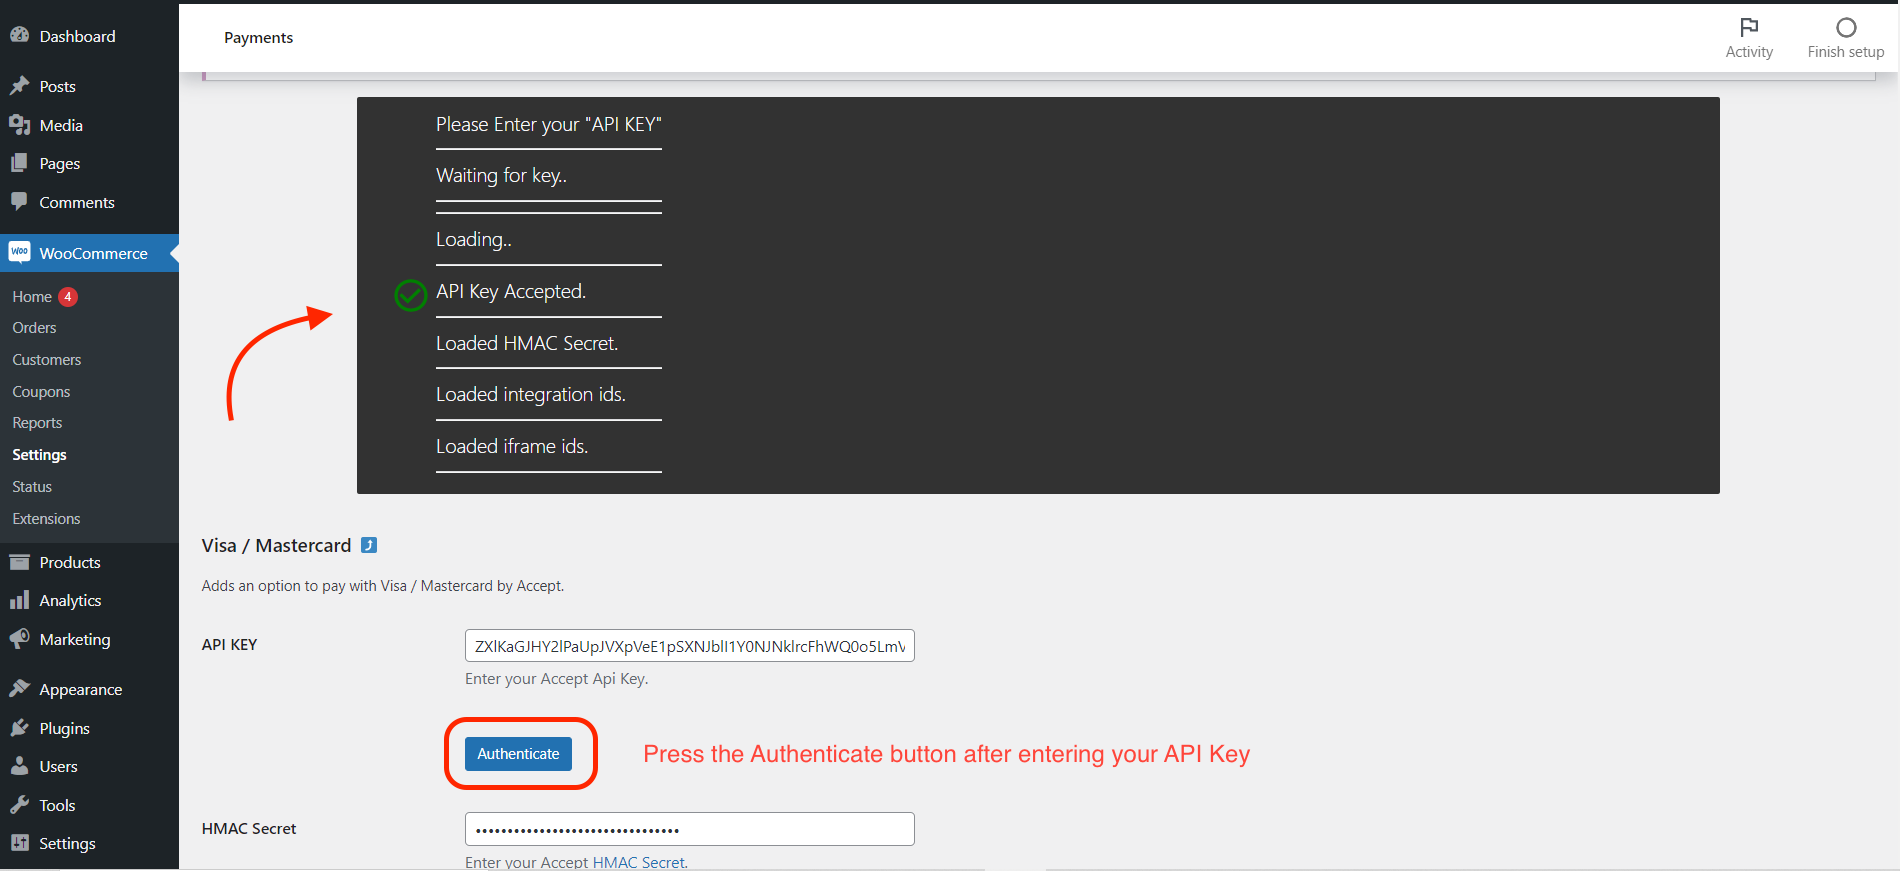Click 'Loaded integration ids.' text

coord(531,395)
